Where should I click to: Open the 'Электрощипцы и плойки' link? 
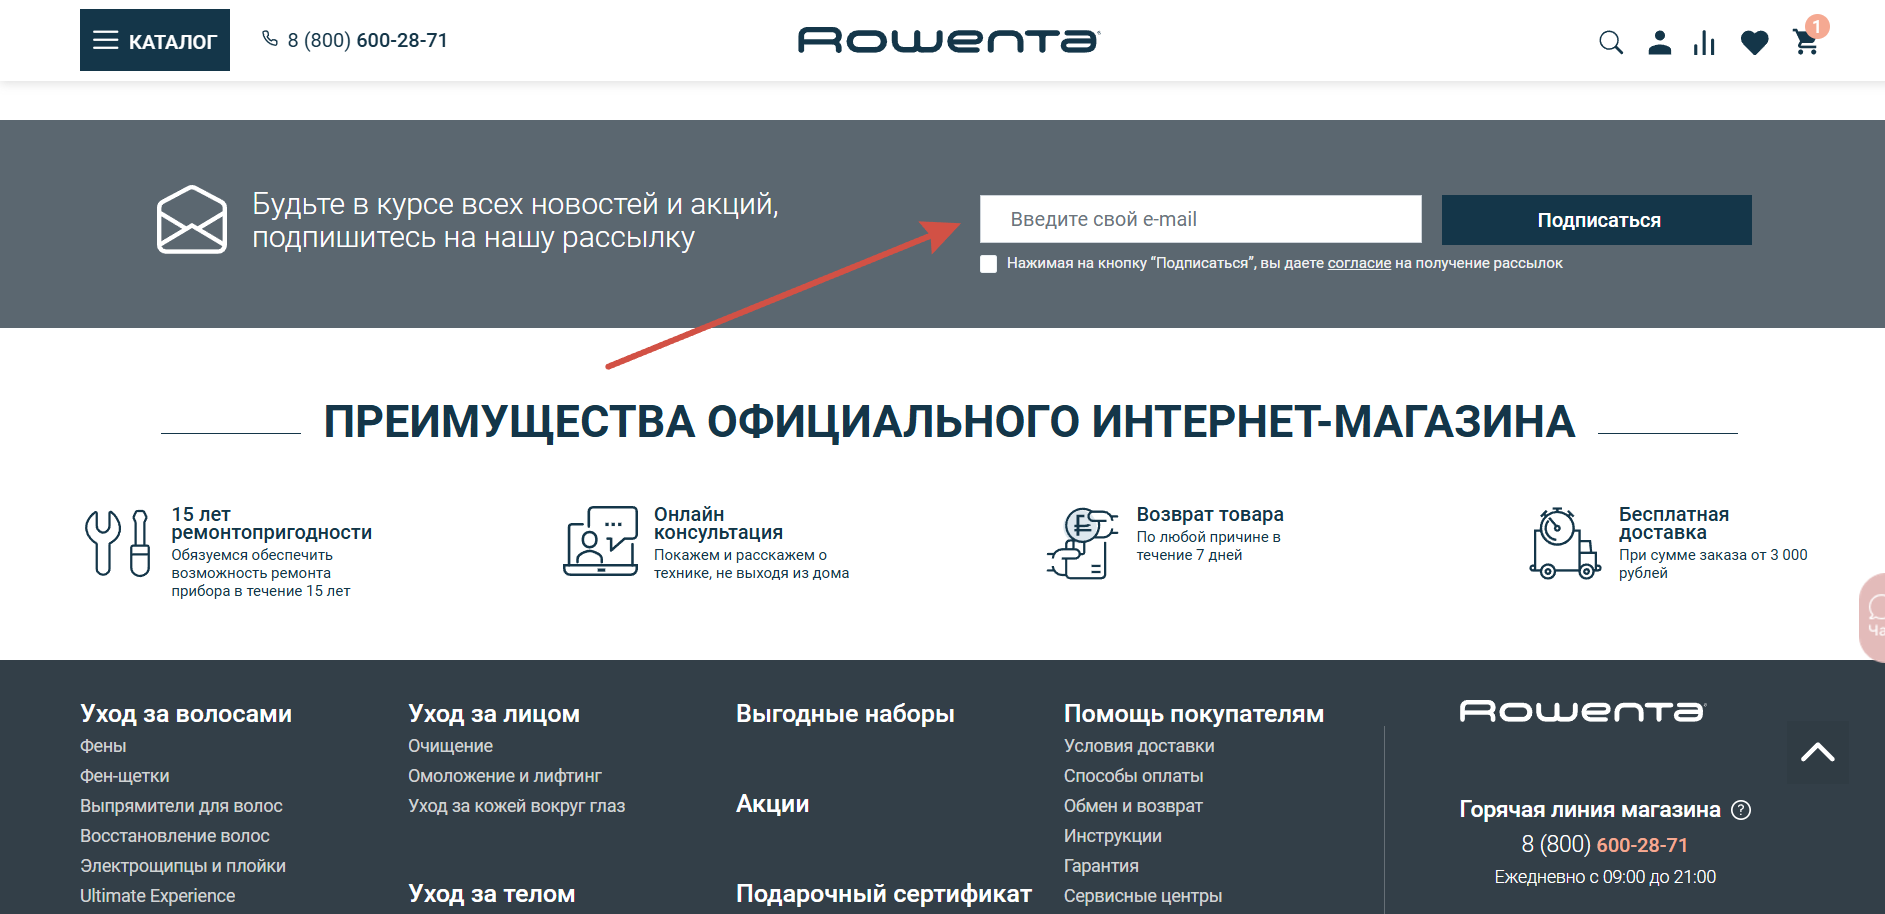click(183, 866)
